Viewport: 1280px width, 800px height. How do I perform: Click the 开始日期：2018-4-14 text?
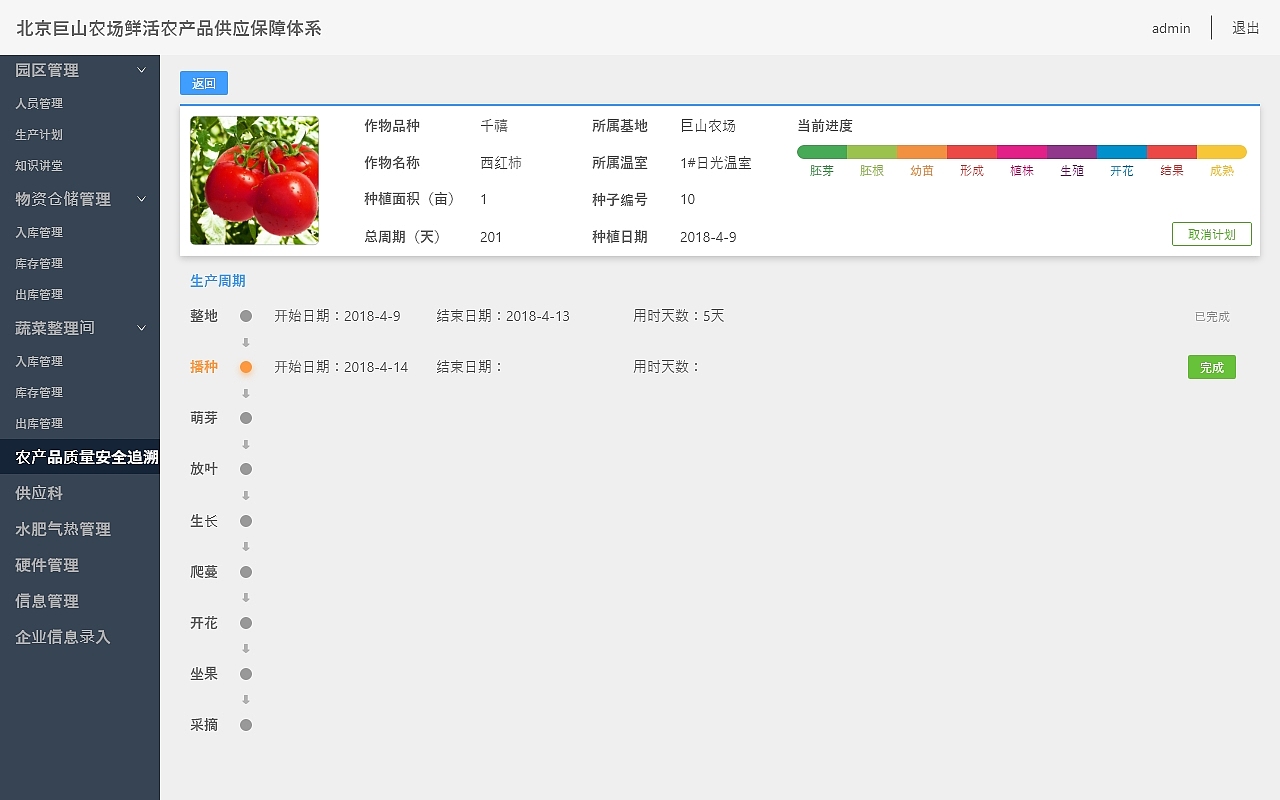click(x=341, y=367)
